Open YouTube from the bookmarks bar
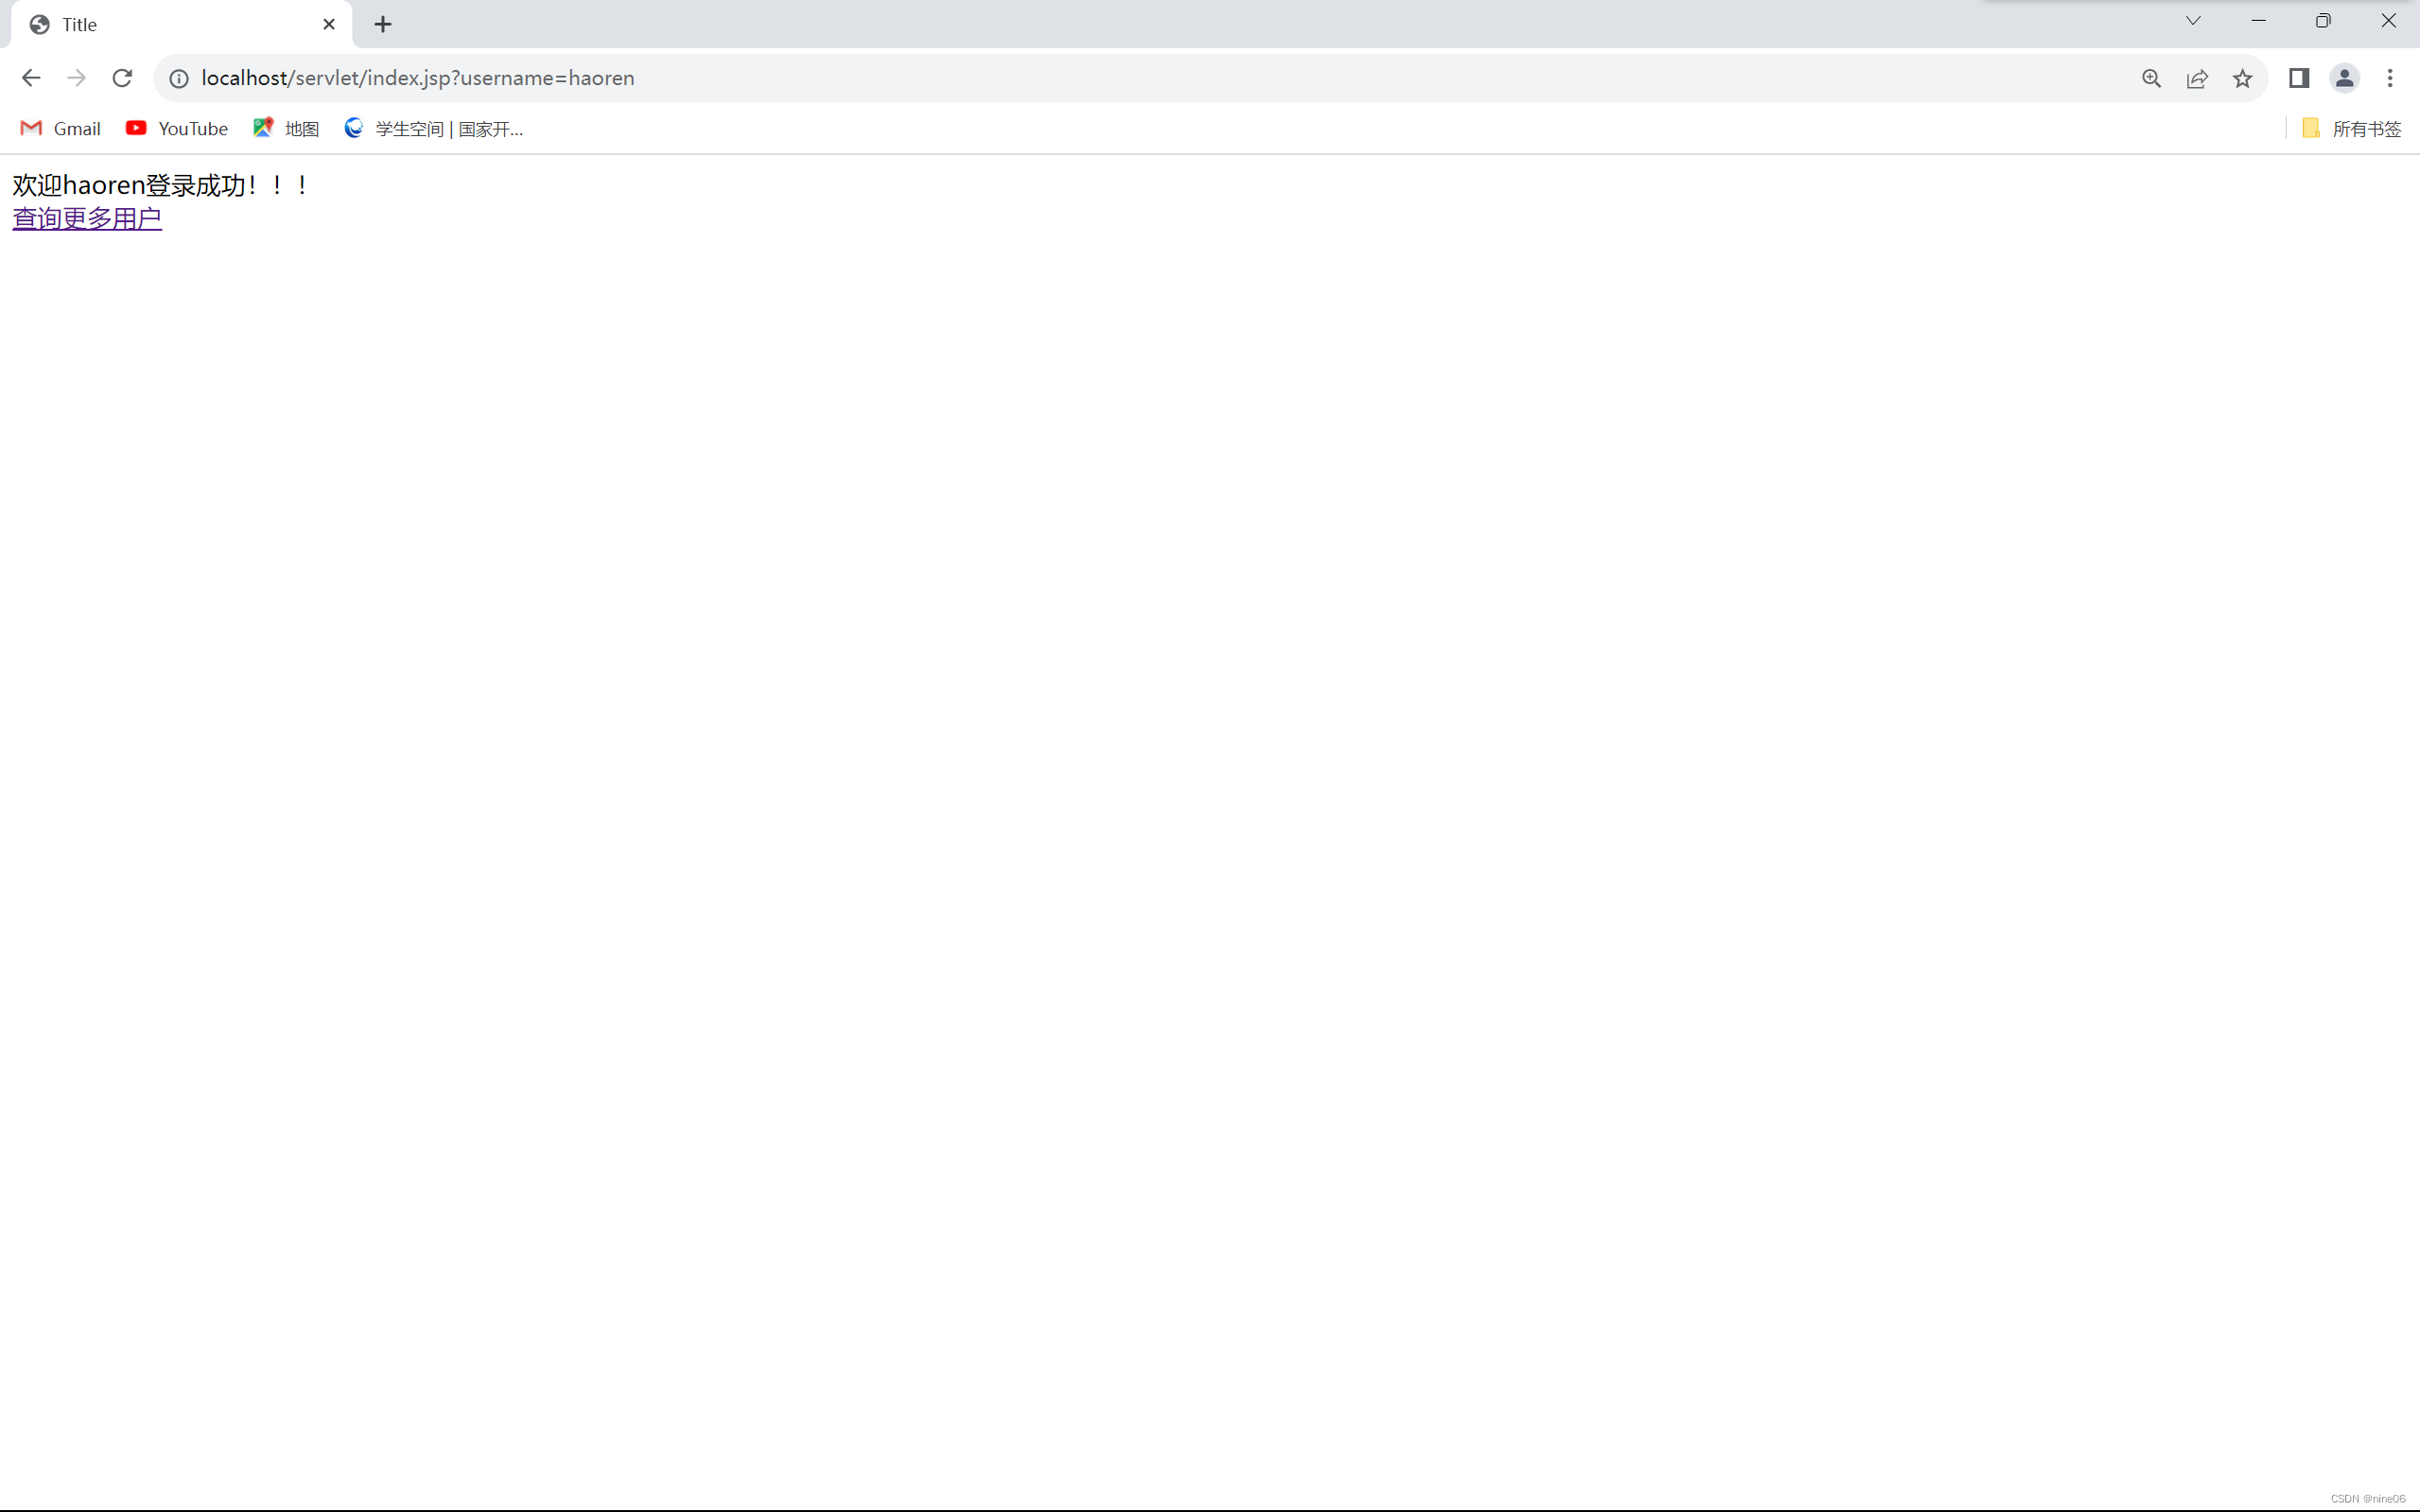This screenshot has width=2420, height=1512. pyautogui.click(x=176, y=128)
